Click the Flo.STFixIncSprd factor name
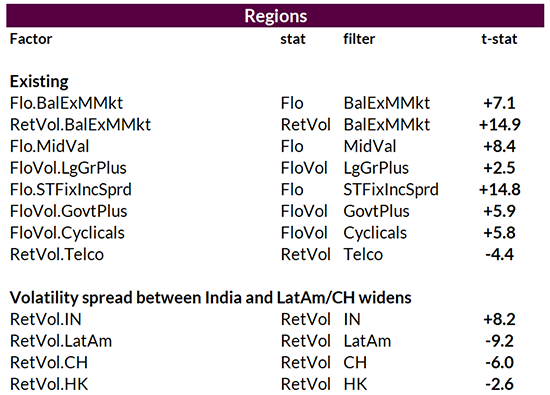This screenshot has height=395, width=550. (71, 190)
